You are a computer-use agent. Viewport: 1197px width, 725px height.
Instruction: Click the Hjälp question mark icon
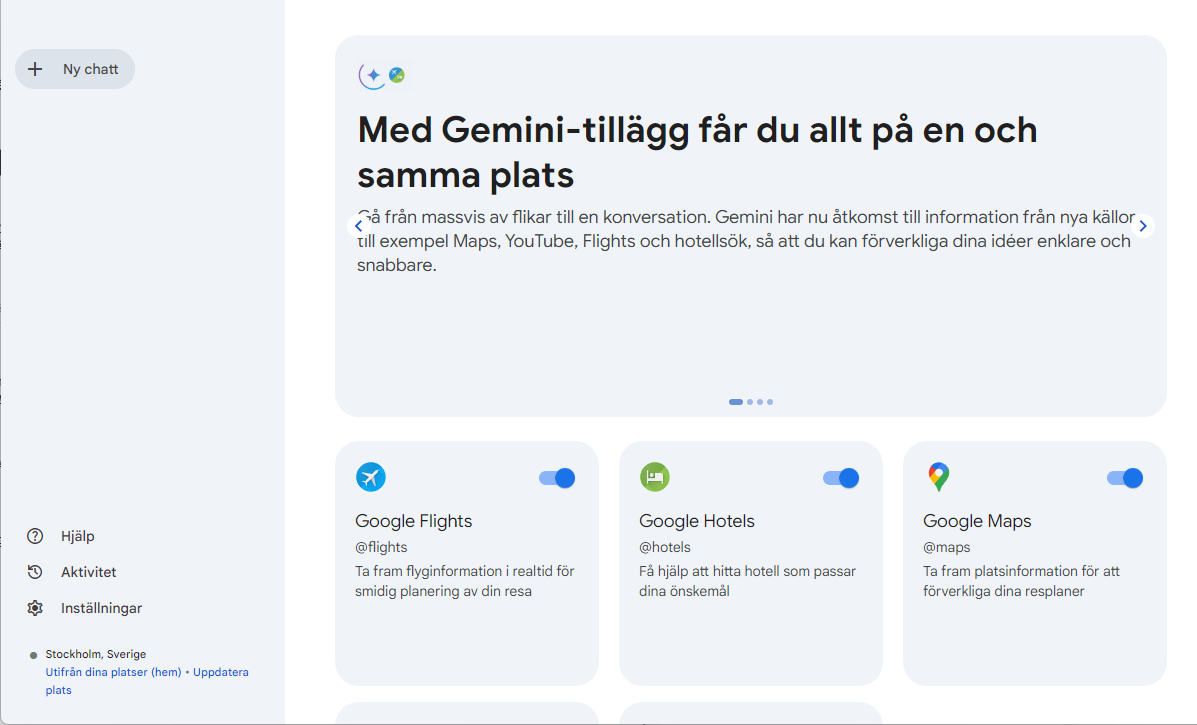pyautogui.click(x=35, y=536)
